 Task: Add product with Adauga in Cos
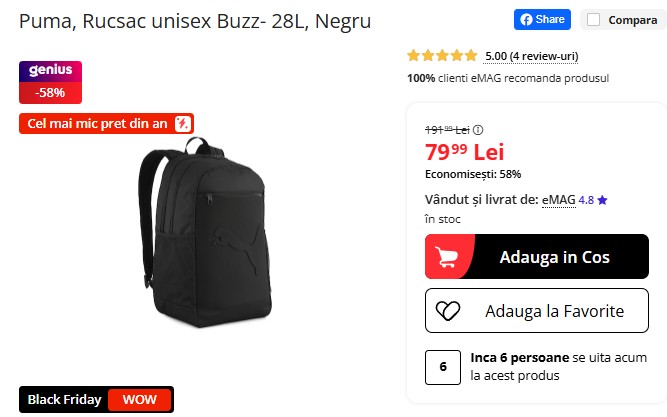(x=537, y=257)
